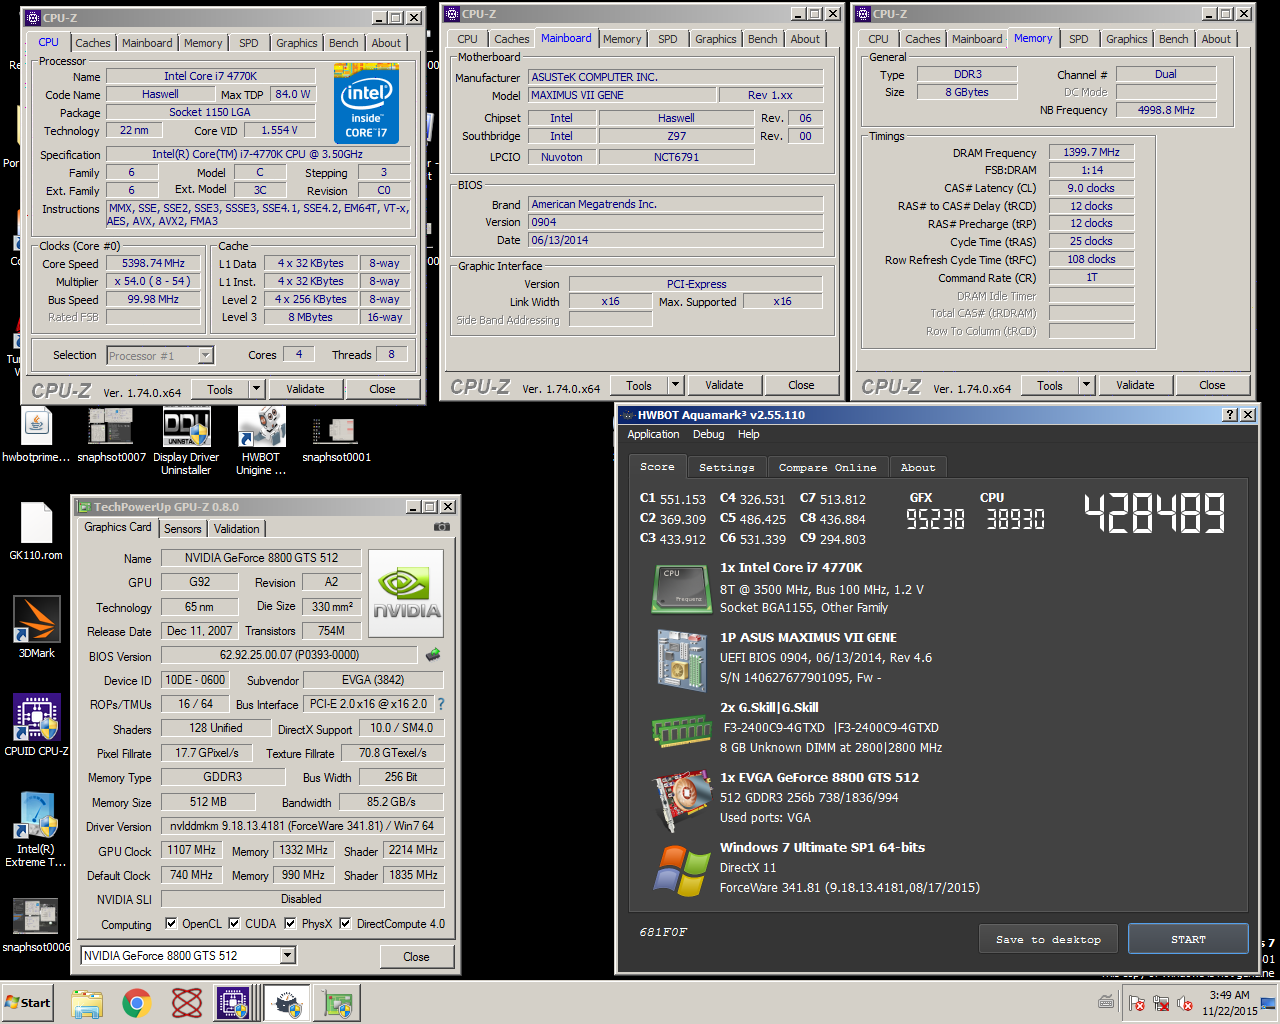Open Processor #1 selection dropdown
This screenshot has height=1024, width=1280.
pyautogui.click(x=205, y=355)
